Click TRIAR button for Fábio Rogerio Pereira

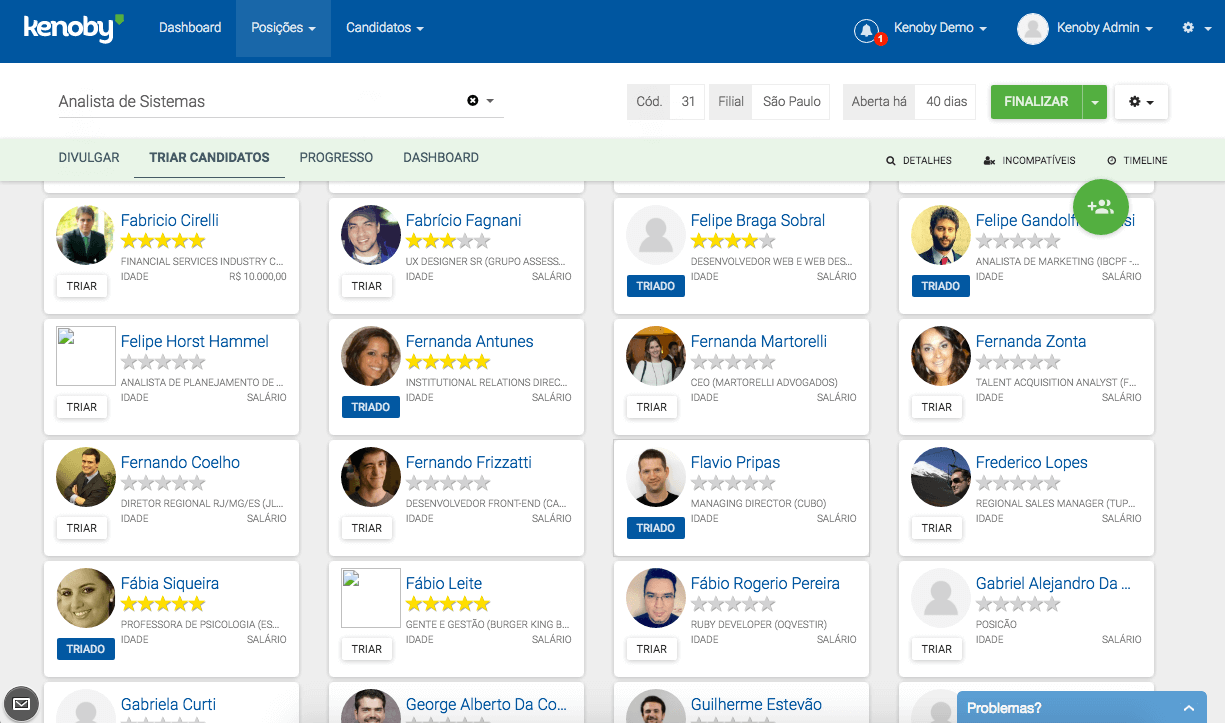[x=652, y=649]
